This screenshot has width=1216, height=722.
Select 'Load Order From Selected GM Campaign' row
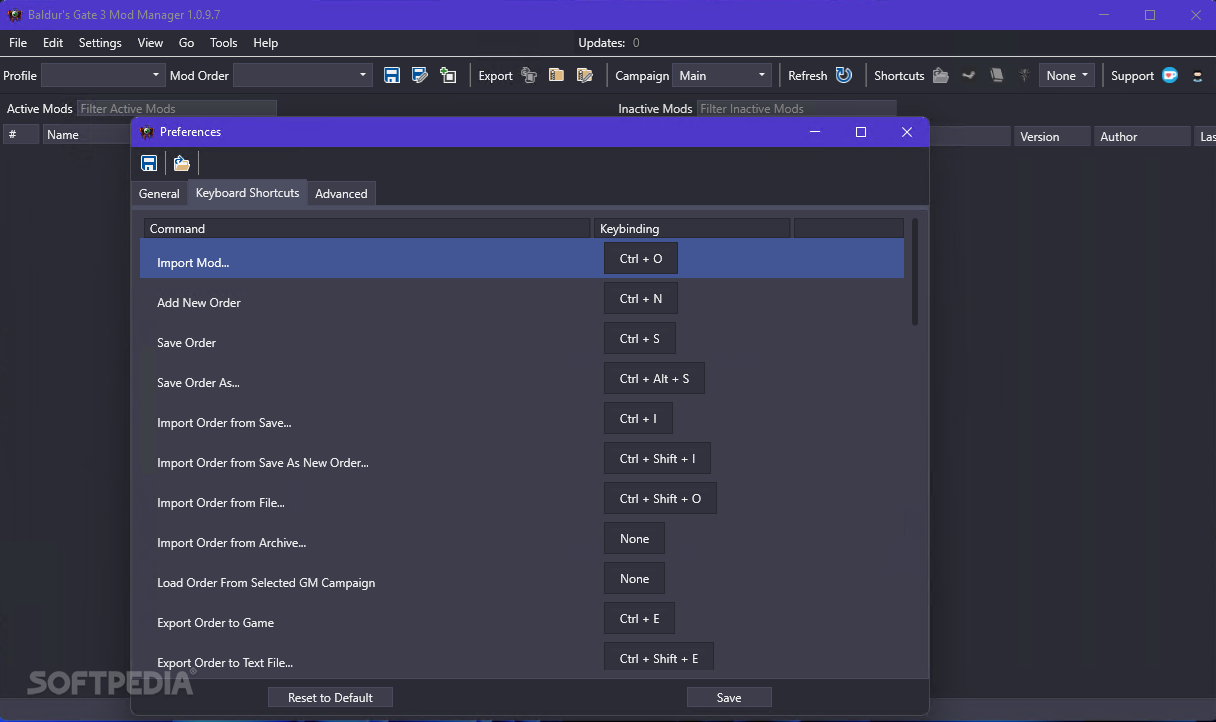click(522, 578)
